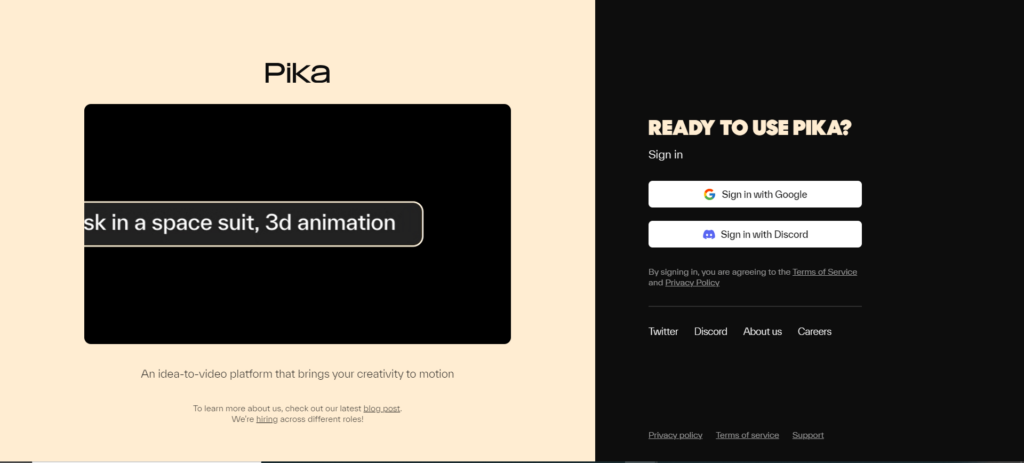The image size is (1024, 463).
Task: Click the Discord logo icon
Action: point(709,234)
